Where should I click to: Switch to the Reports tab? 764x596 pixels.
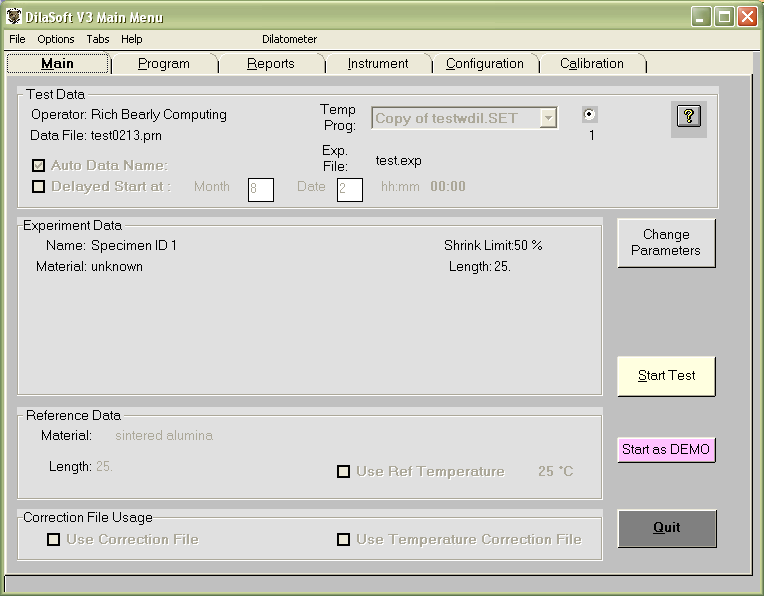coord(270,63)
